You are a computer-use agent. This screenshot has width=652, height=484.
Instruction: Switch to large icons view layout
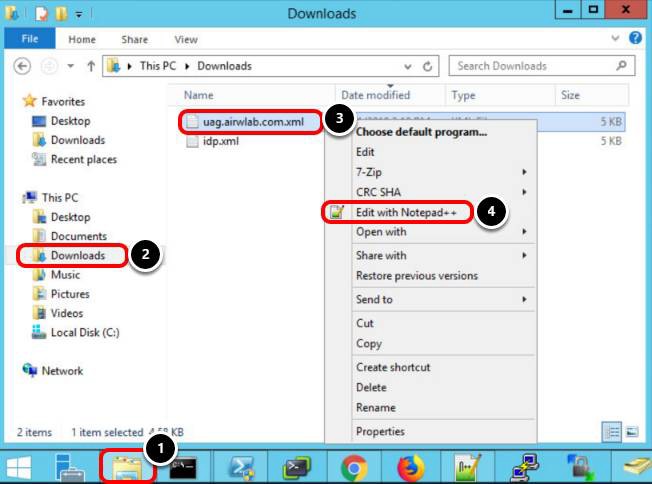click(x=632, y=432)
